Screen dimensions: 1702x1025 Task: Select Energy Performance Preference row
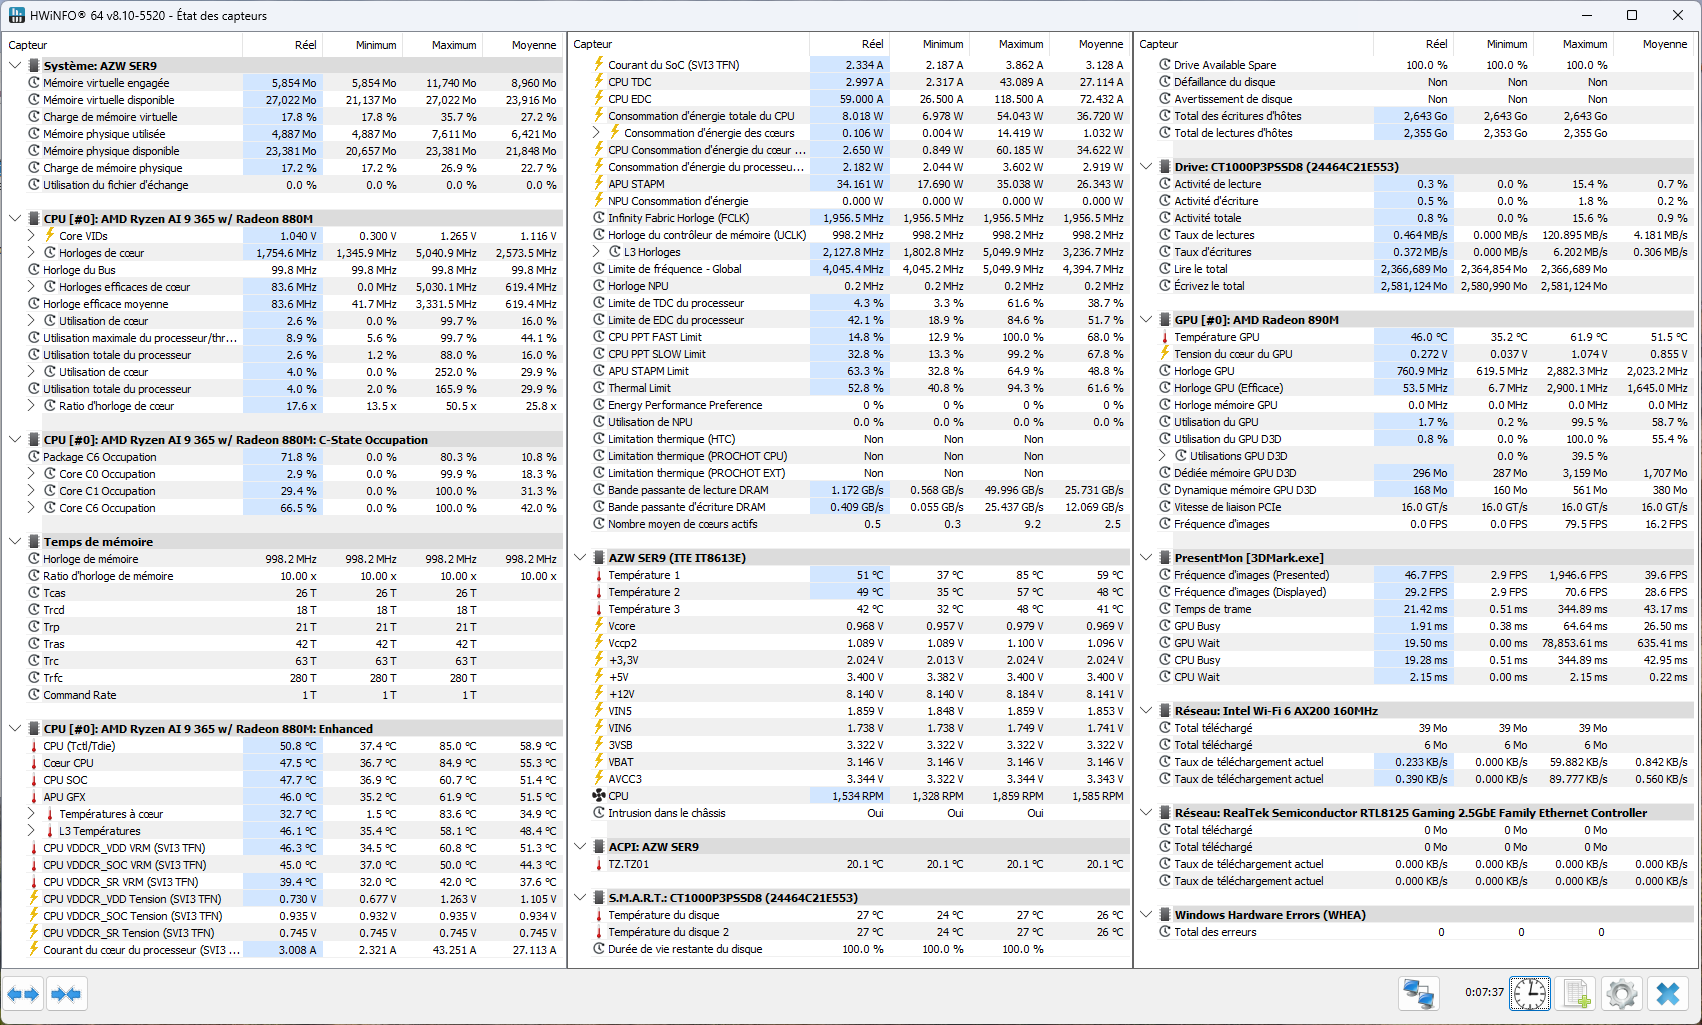[849, 405]
